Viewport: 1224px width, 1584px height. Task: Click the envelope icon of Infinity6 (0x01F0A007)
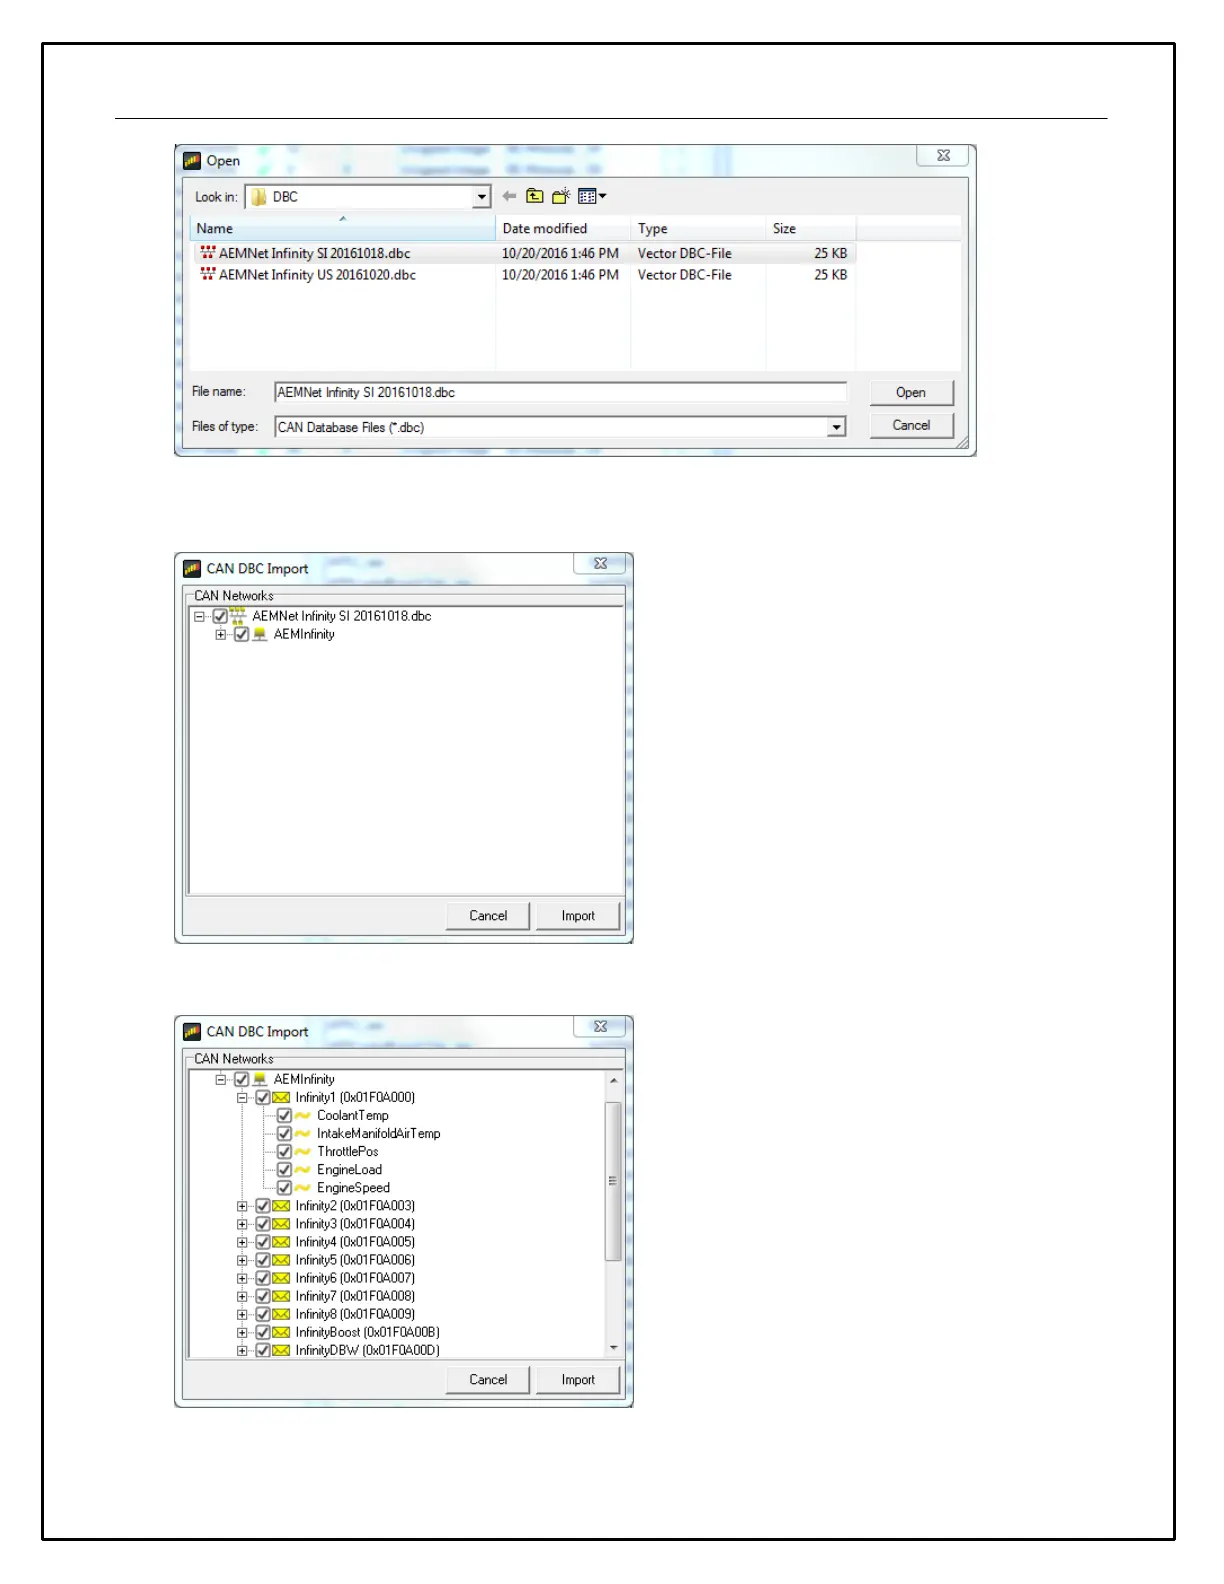pyautogui.click(x=282, y=1278)
